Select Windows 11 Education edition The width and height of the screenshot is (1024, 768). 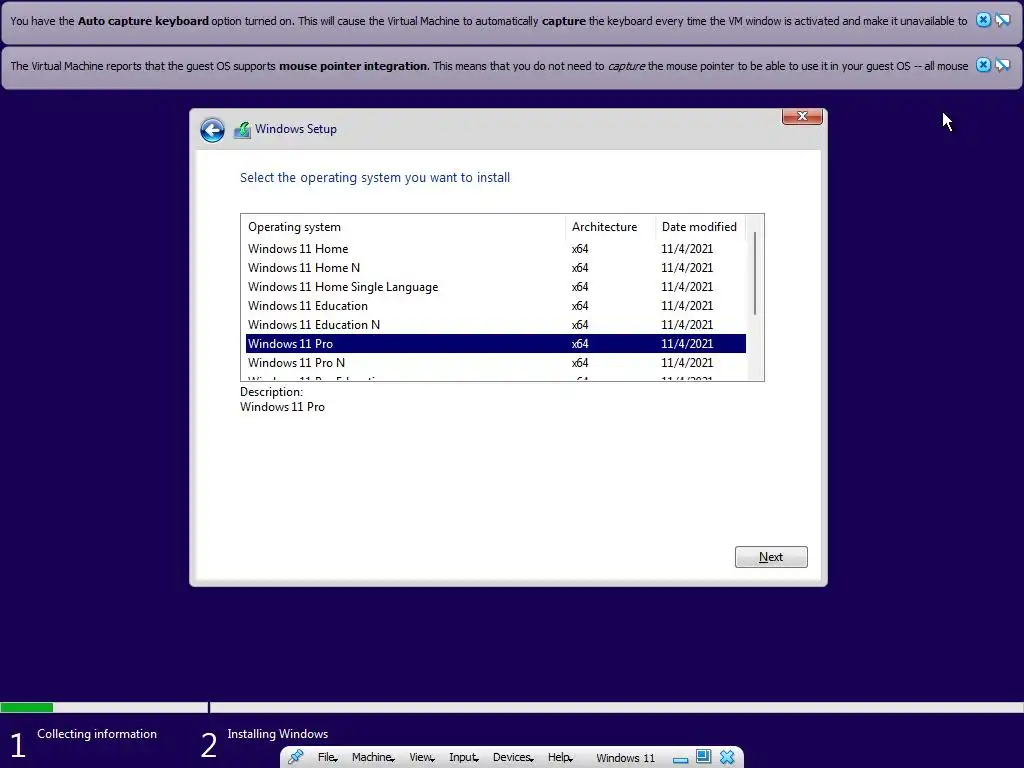(x=496, y=306)
